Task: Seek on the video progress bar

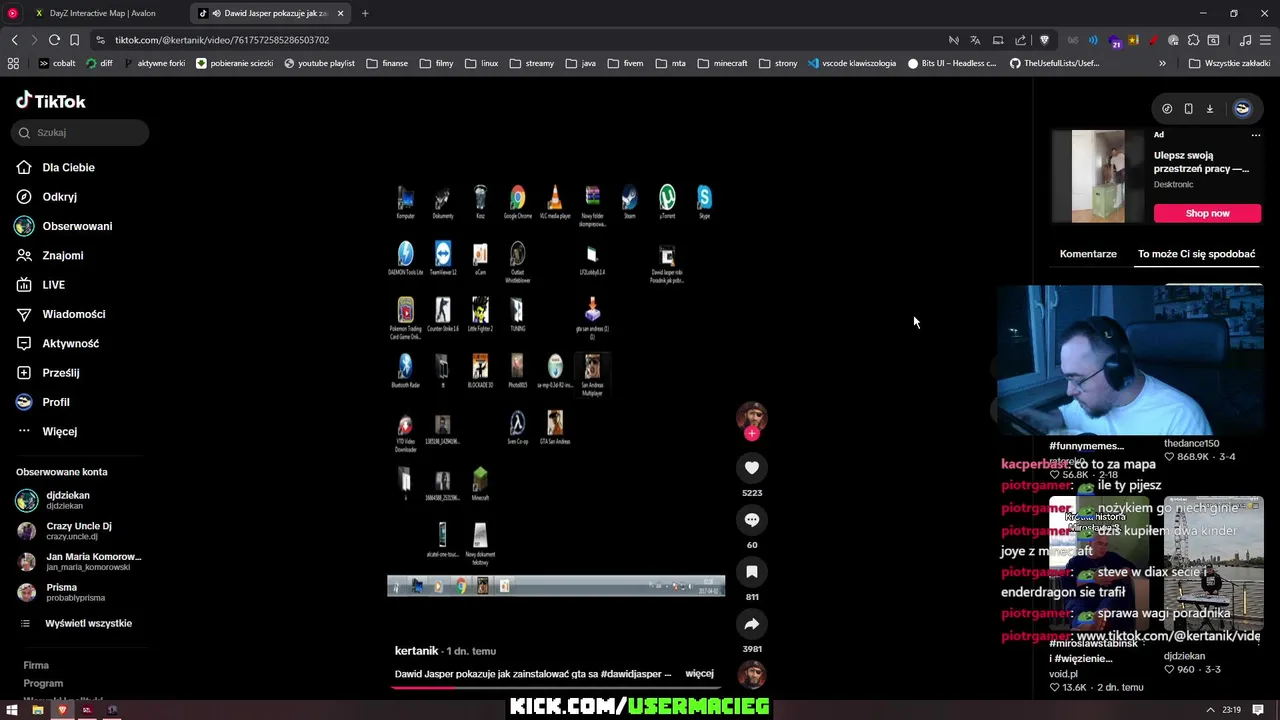Action: (556, 687)
